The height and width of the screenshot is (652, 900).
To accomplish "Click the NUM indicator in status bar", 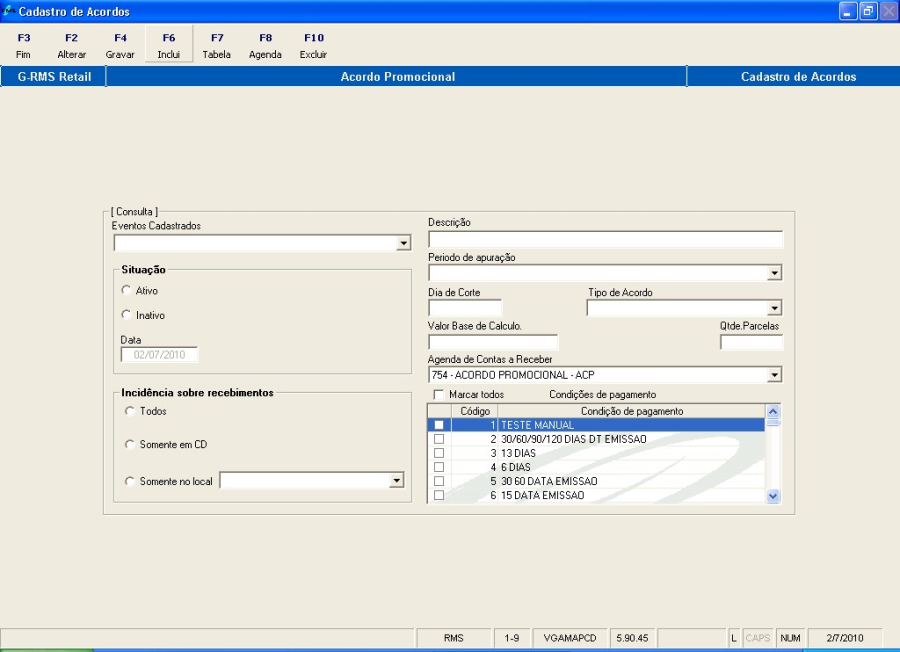I will (790, 638).
